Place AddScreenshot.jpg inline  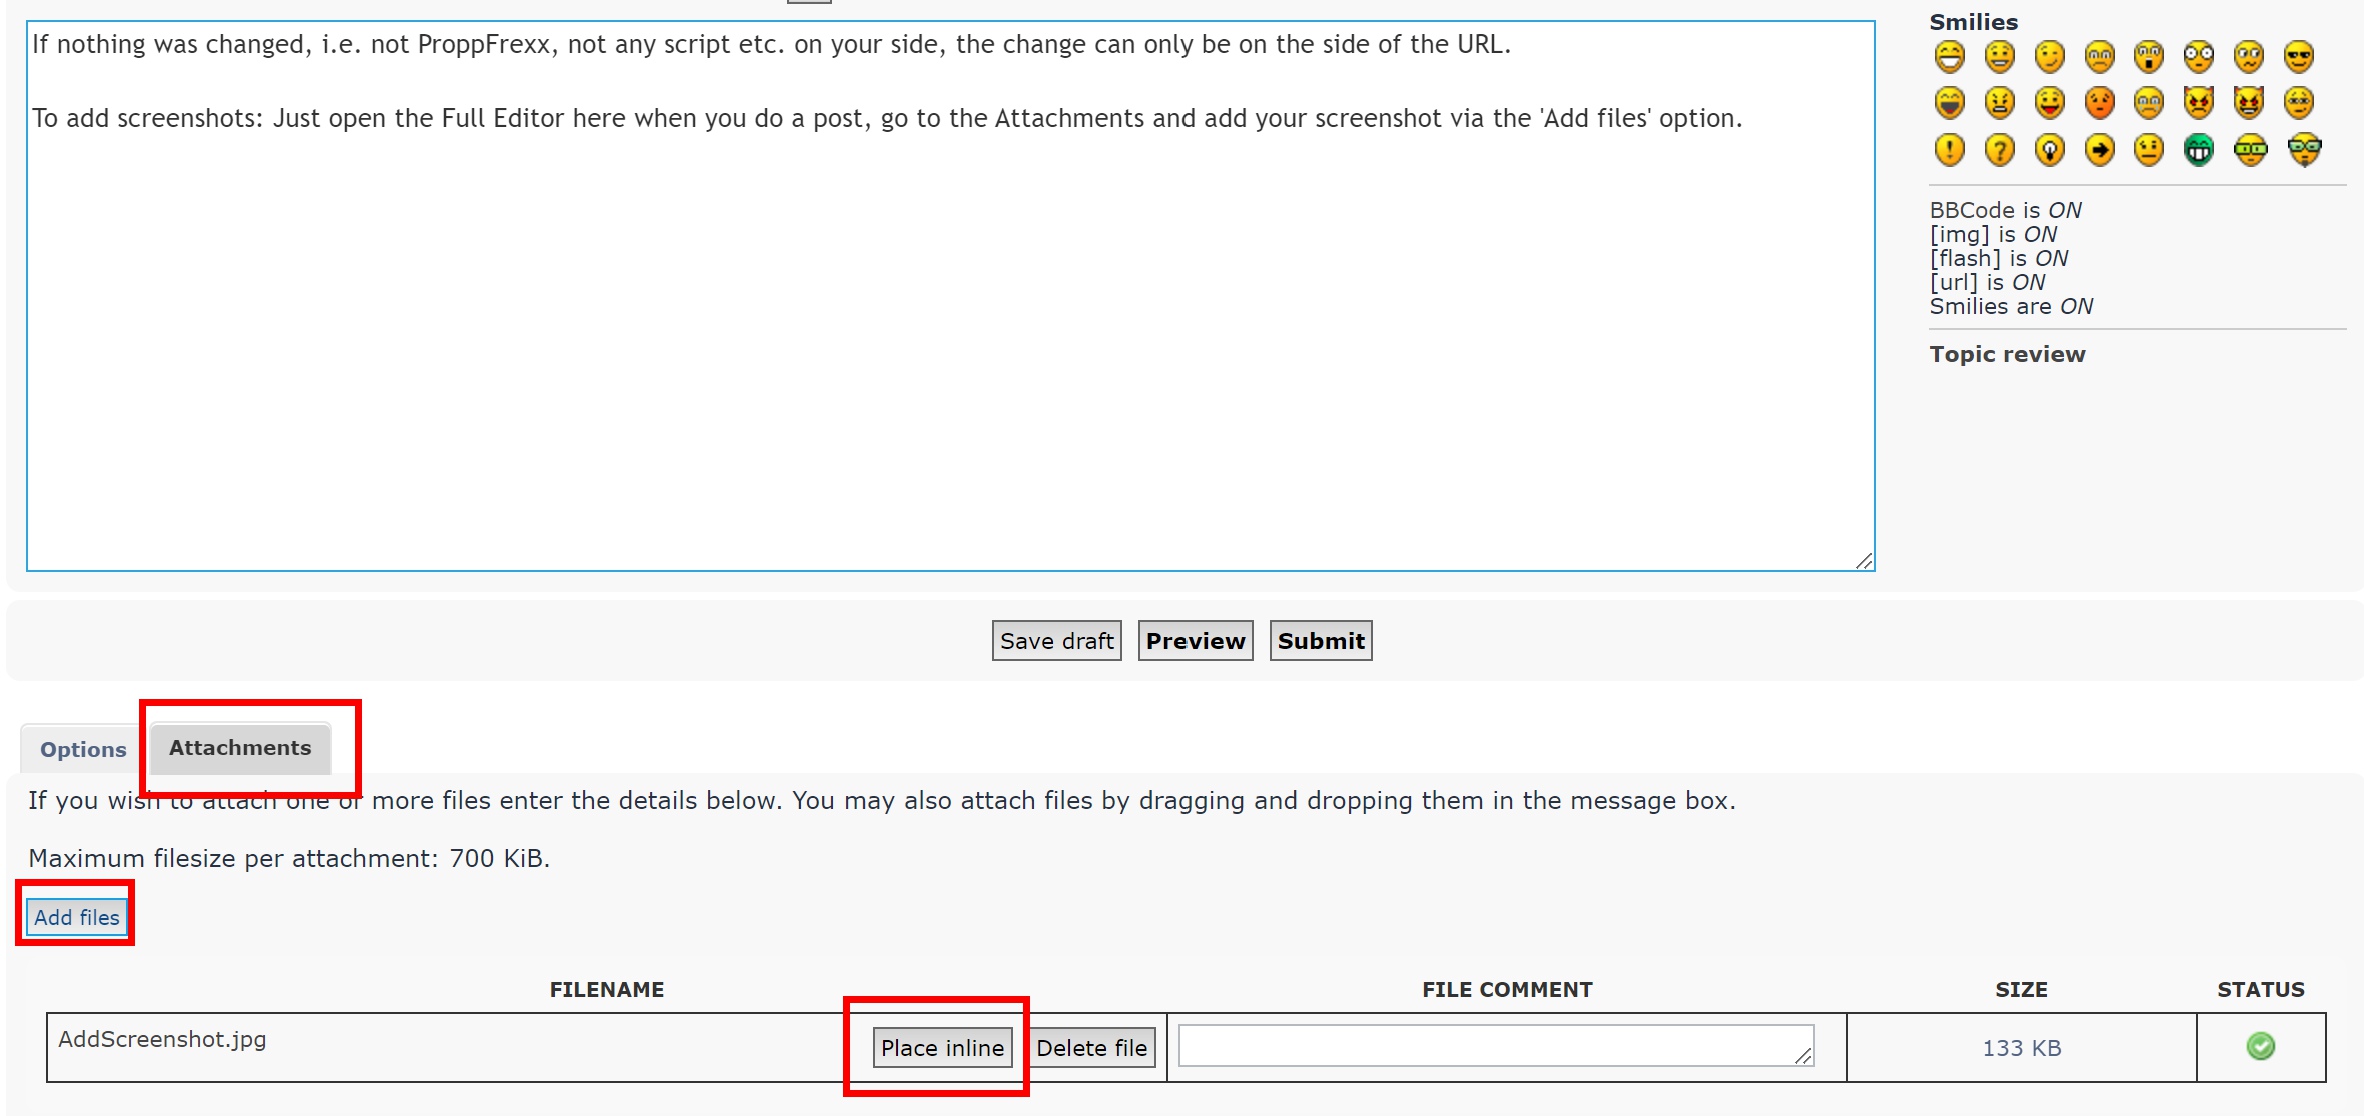coord(942,1047)
